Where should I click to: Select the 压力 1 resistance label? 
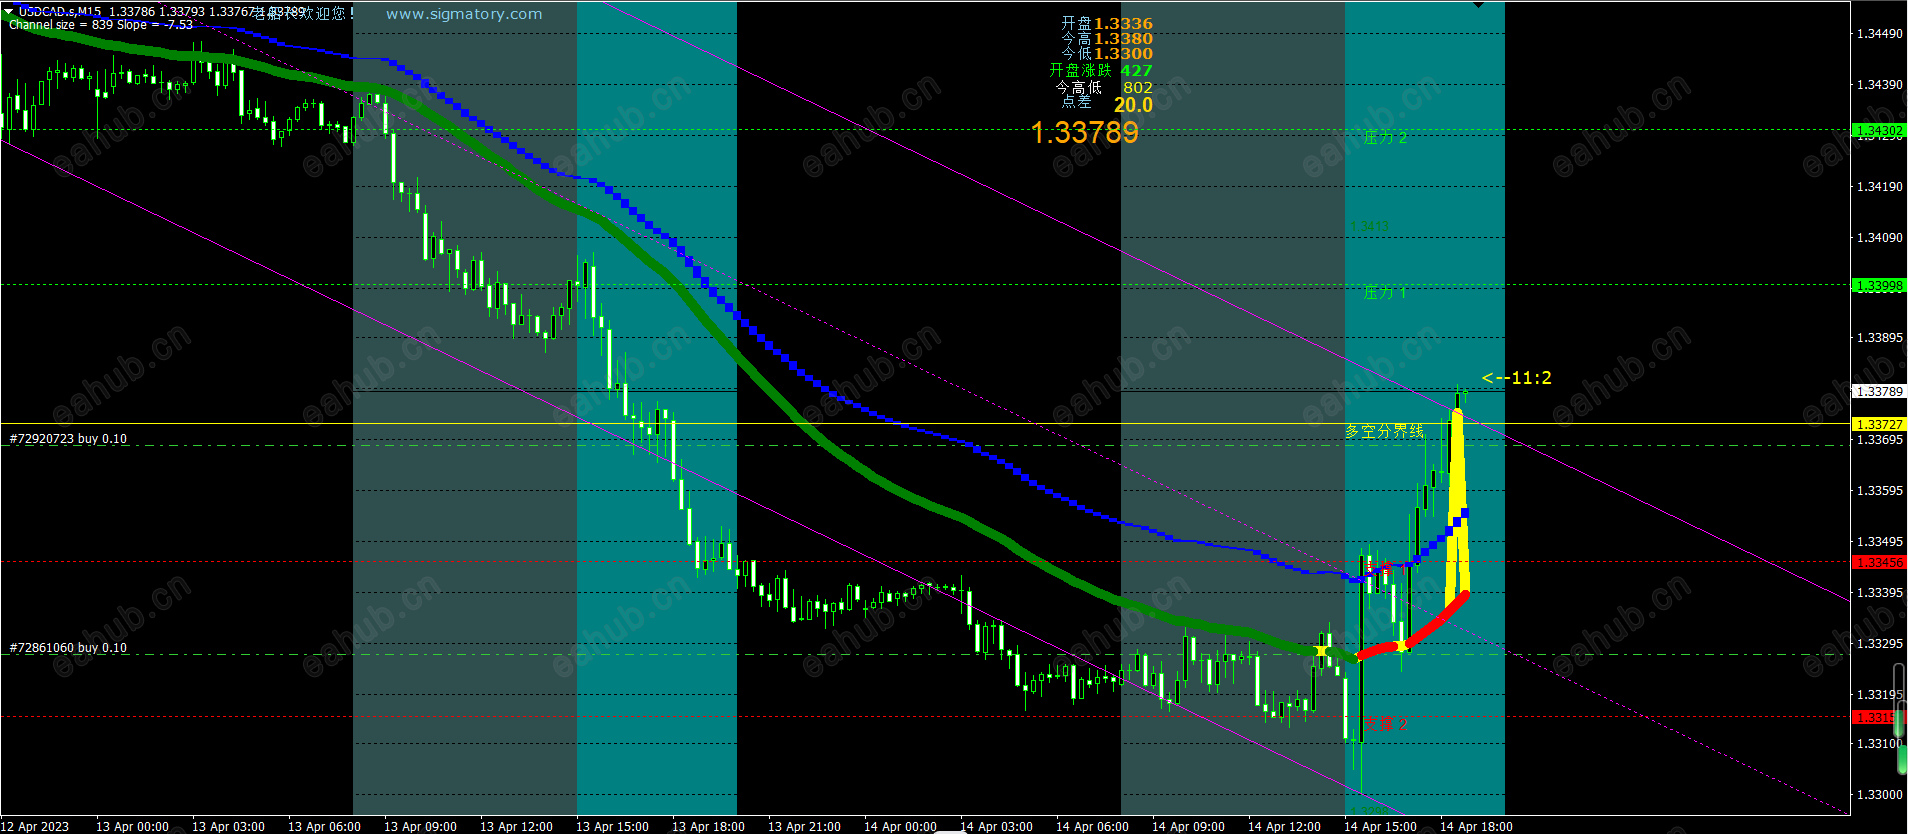pyautogui.click(x=1385, y=292)
